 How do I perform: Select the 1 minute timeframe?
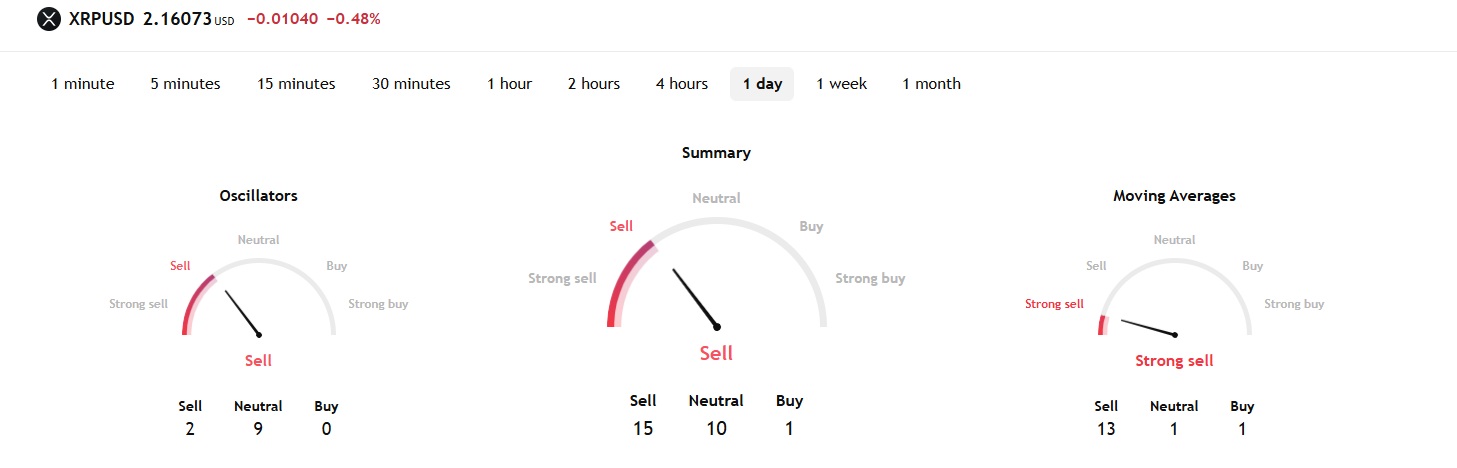click(x=83, y=84)
